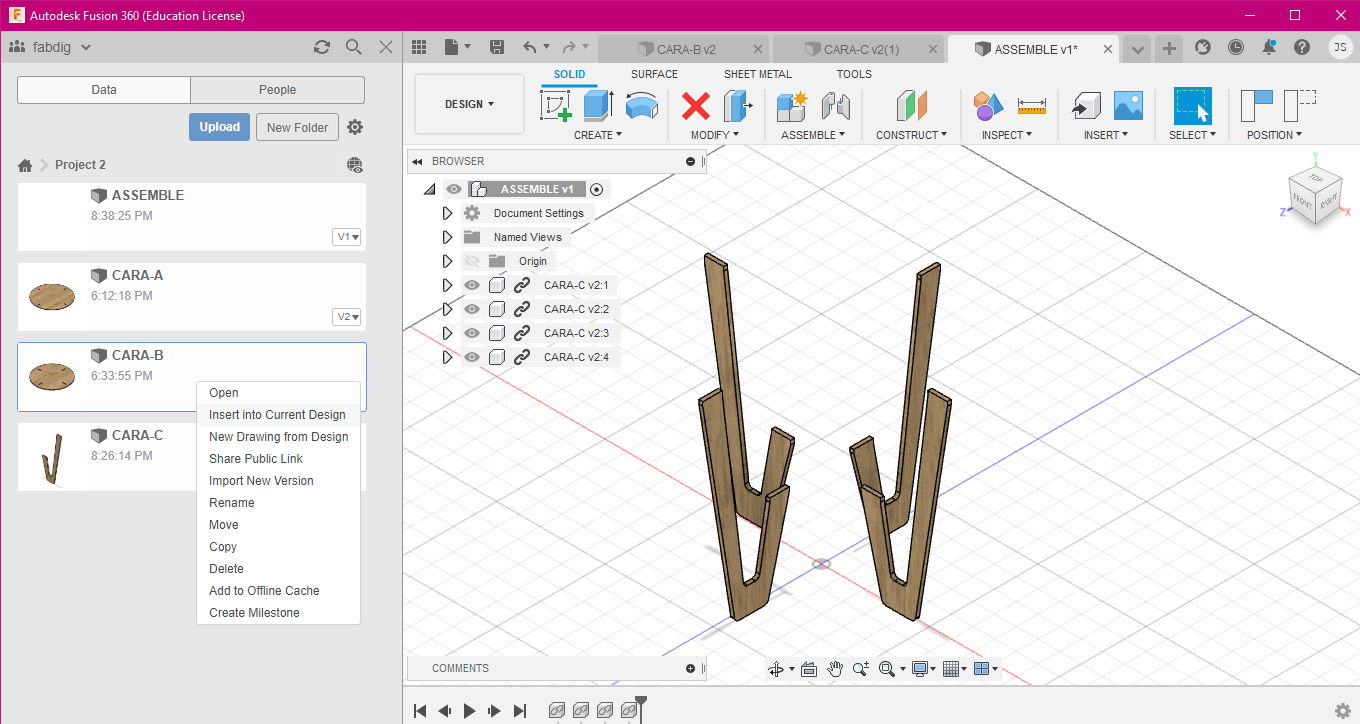Click the Position revert icon

pyautogui.click(x=1300, y=105)
